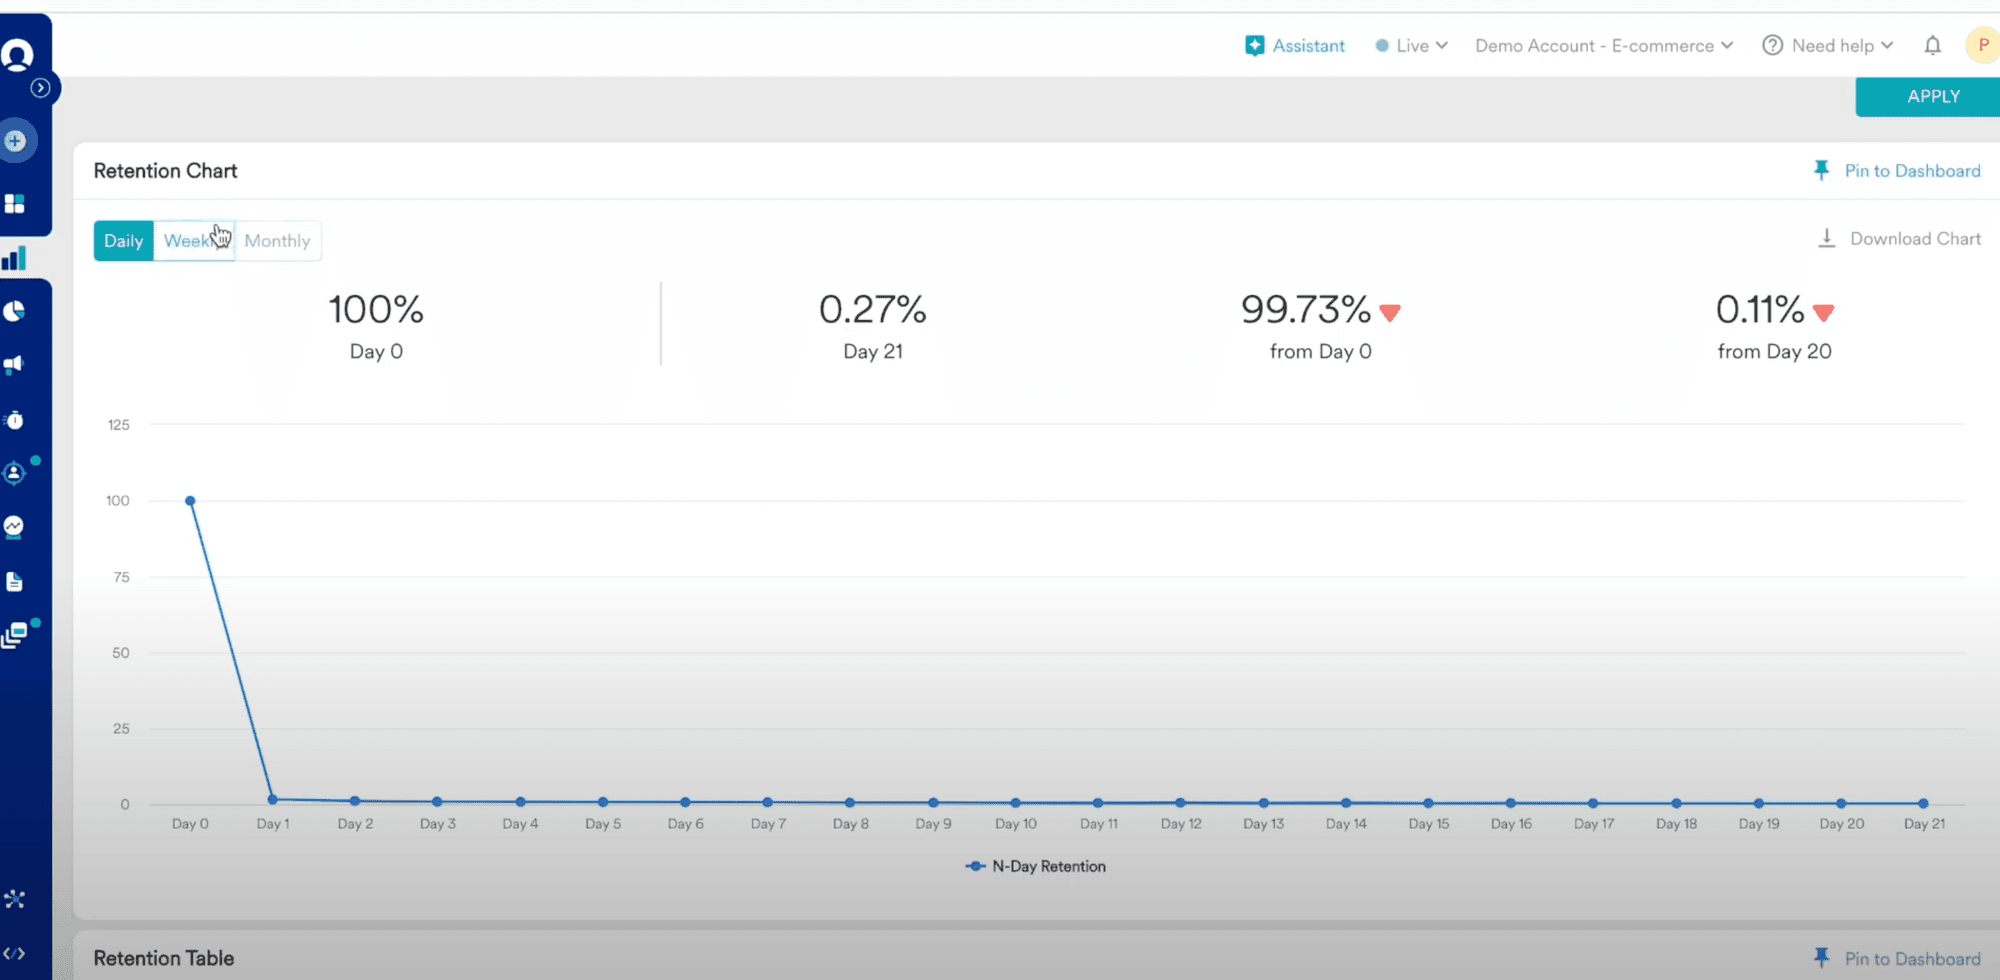This screenshot has width=2000, height=980.
Task: Click the CleverTap logo in the sidebar
Action: tap(17, 54)
